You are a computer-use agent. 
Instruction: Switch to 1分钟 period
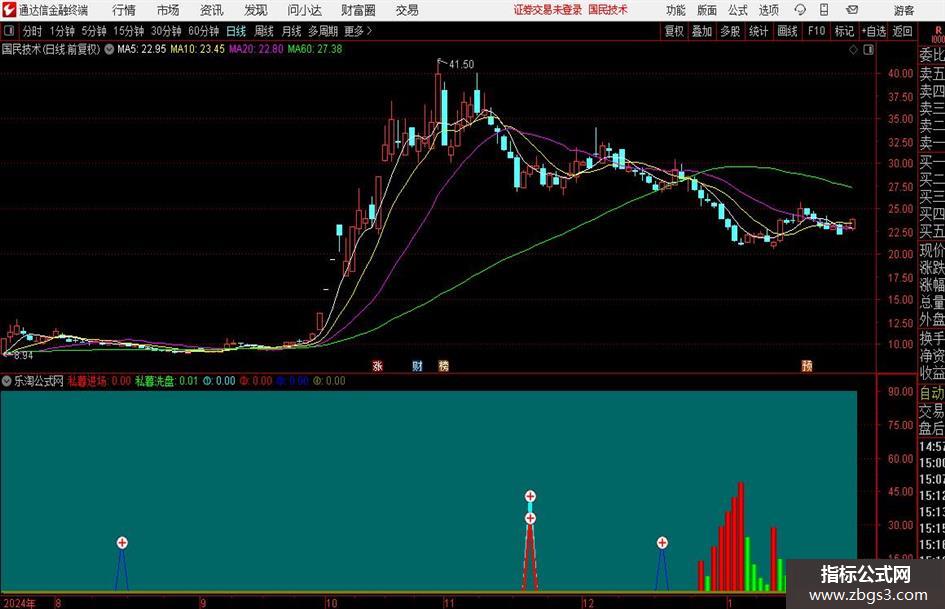[61, 31]
